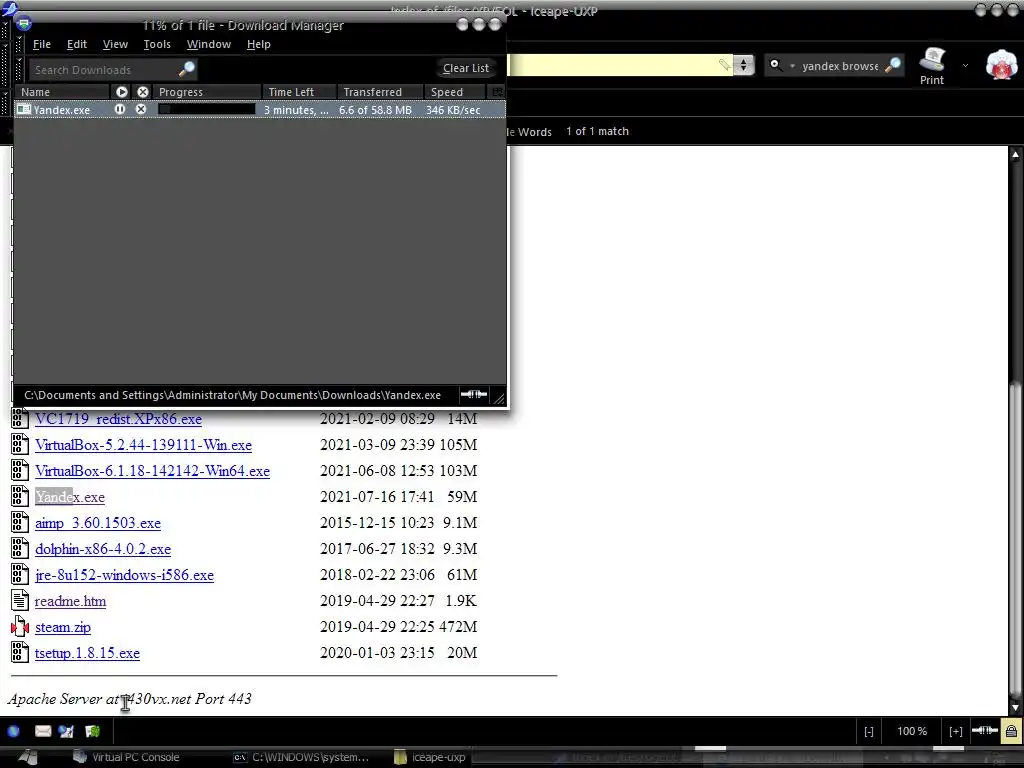Open the Window menu in Download Manager
1024x768 pixels.
(208, 44)
